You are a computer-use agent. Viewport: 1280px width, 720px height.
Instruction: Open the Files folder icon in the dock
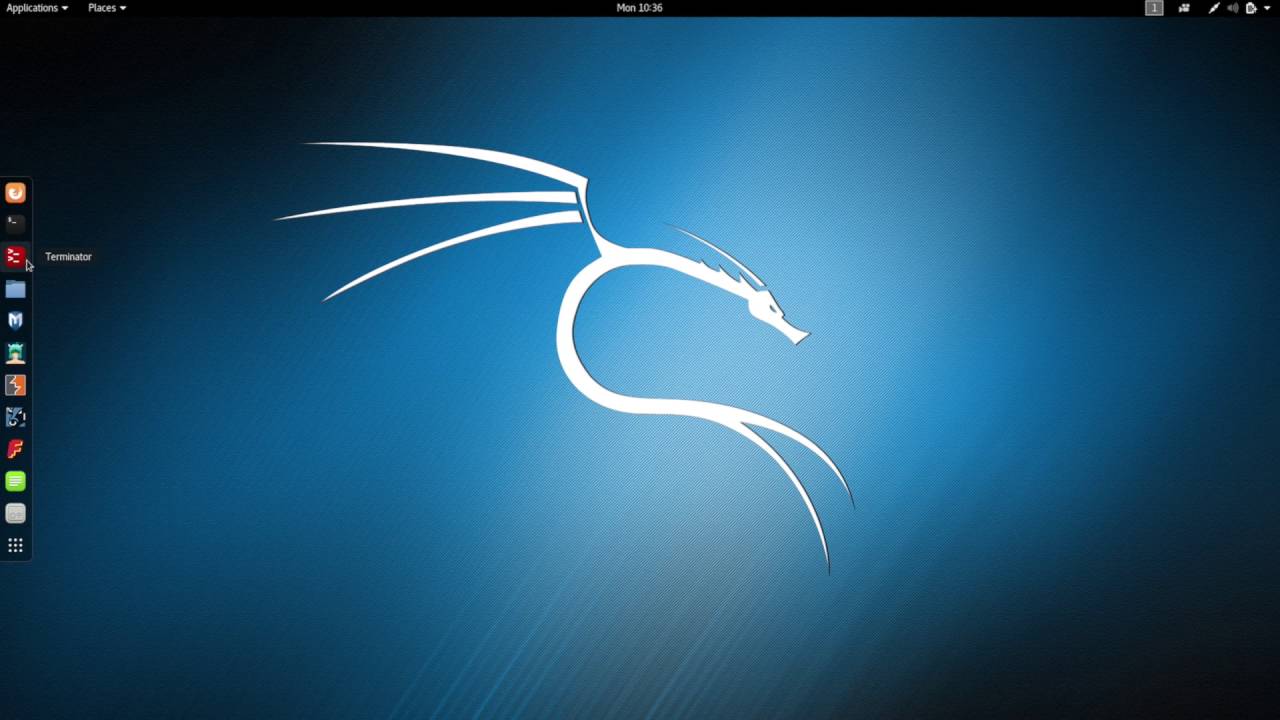point(15,289)
